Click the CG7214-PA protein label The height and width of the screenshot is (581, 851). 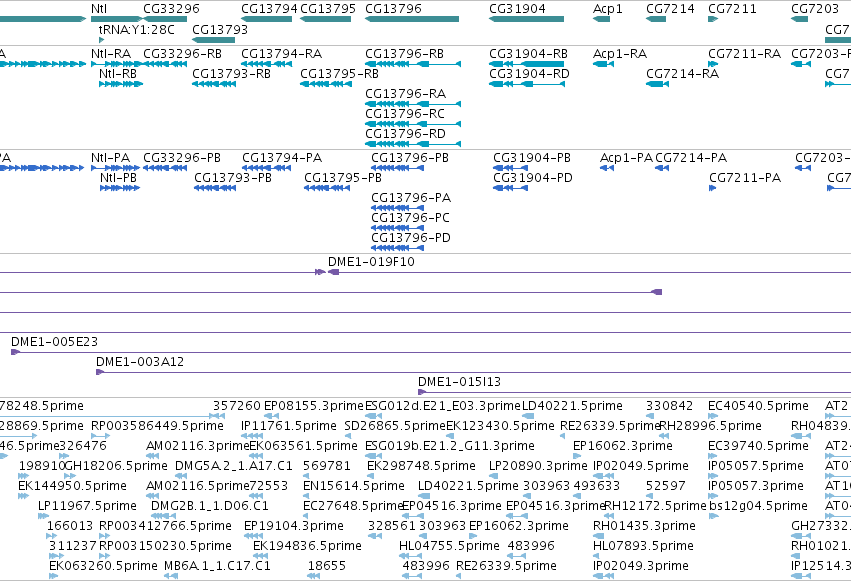coord(691,158)
